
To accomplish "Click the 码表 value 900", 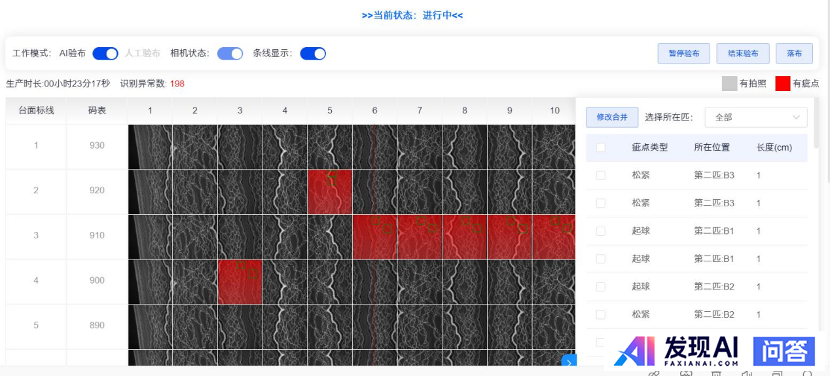I will coord(97,281).
